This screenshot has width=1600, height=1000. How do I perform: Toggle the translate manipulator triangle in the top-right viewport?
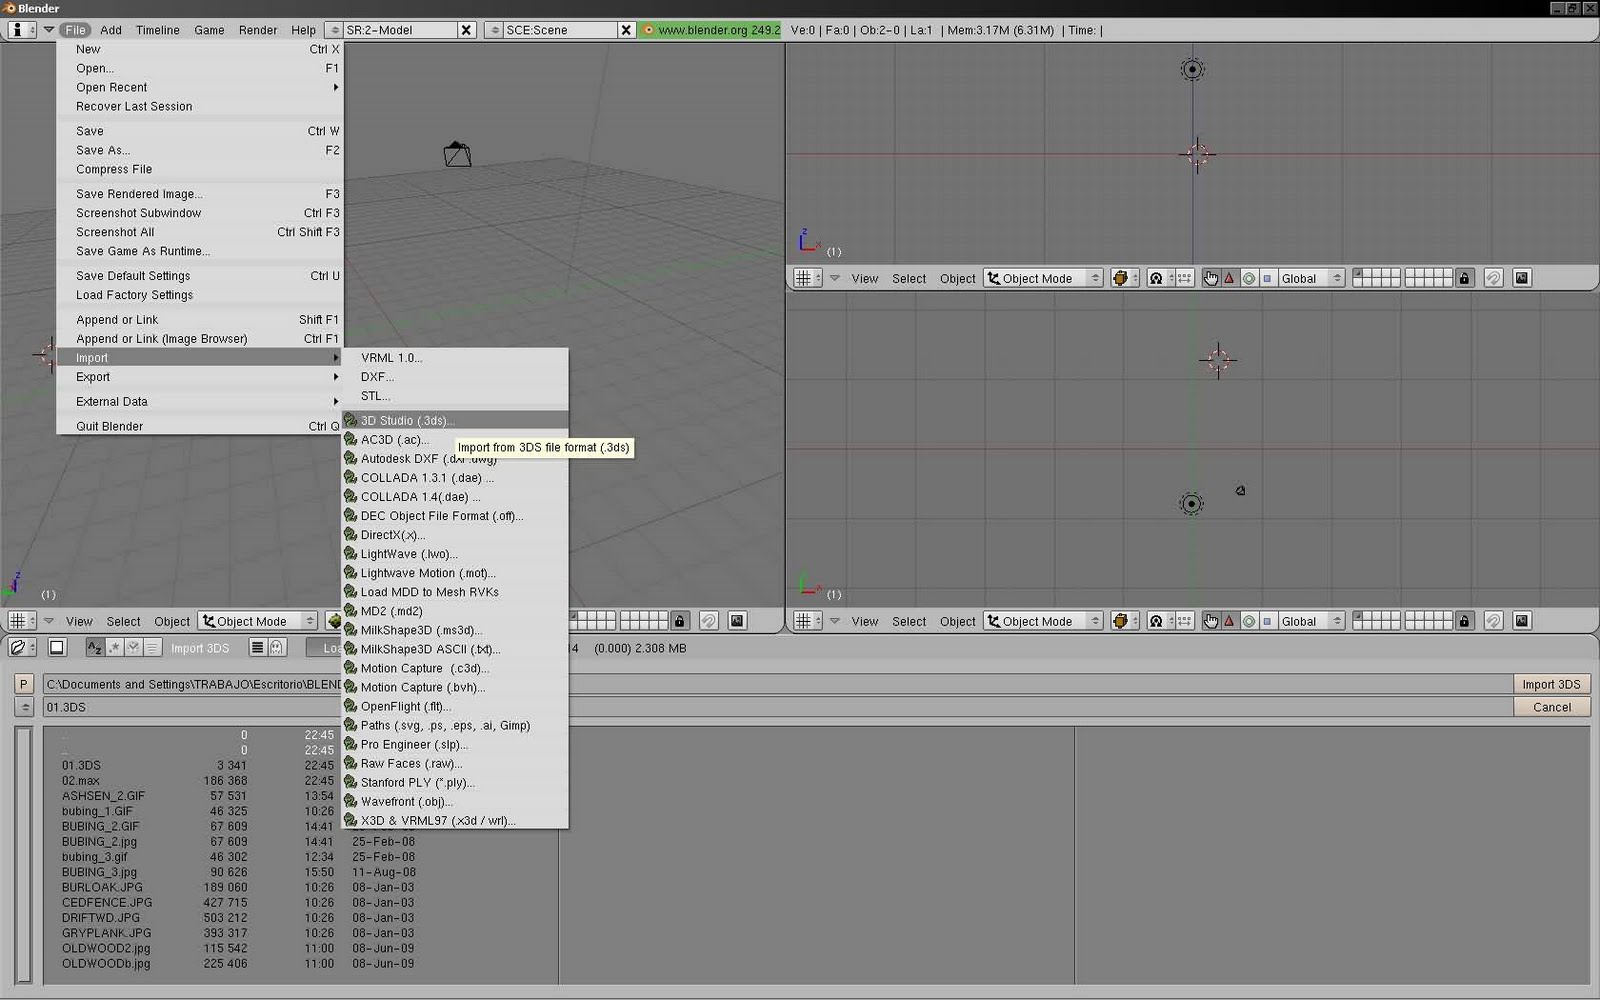click(1229, 279)
